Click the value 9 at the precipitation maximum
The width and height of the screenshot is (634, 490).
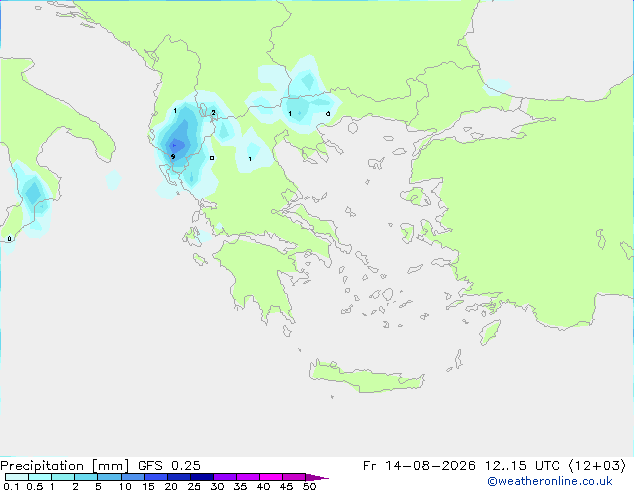coord(173,156)
